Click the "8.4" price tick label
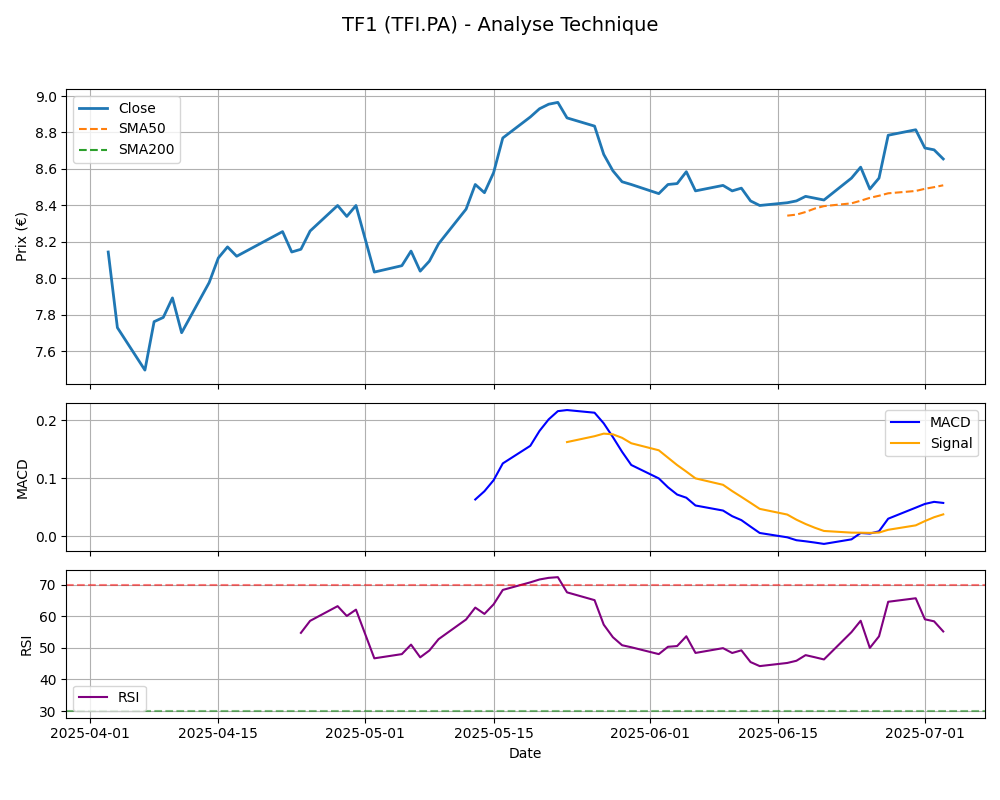Image resolution: width=1000 pixels, height=800 pixels. (x=49, y=206)
